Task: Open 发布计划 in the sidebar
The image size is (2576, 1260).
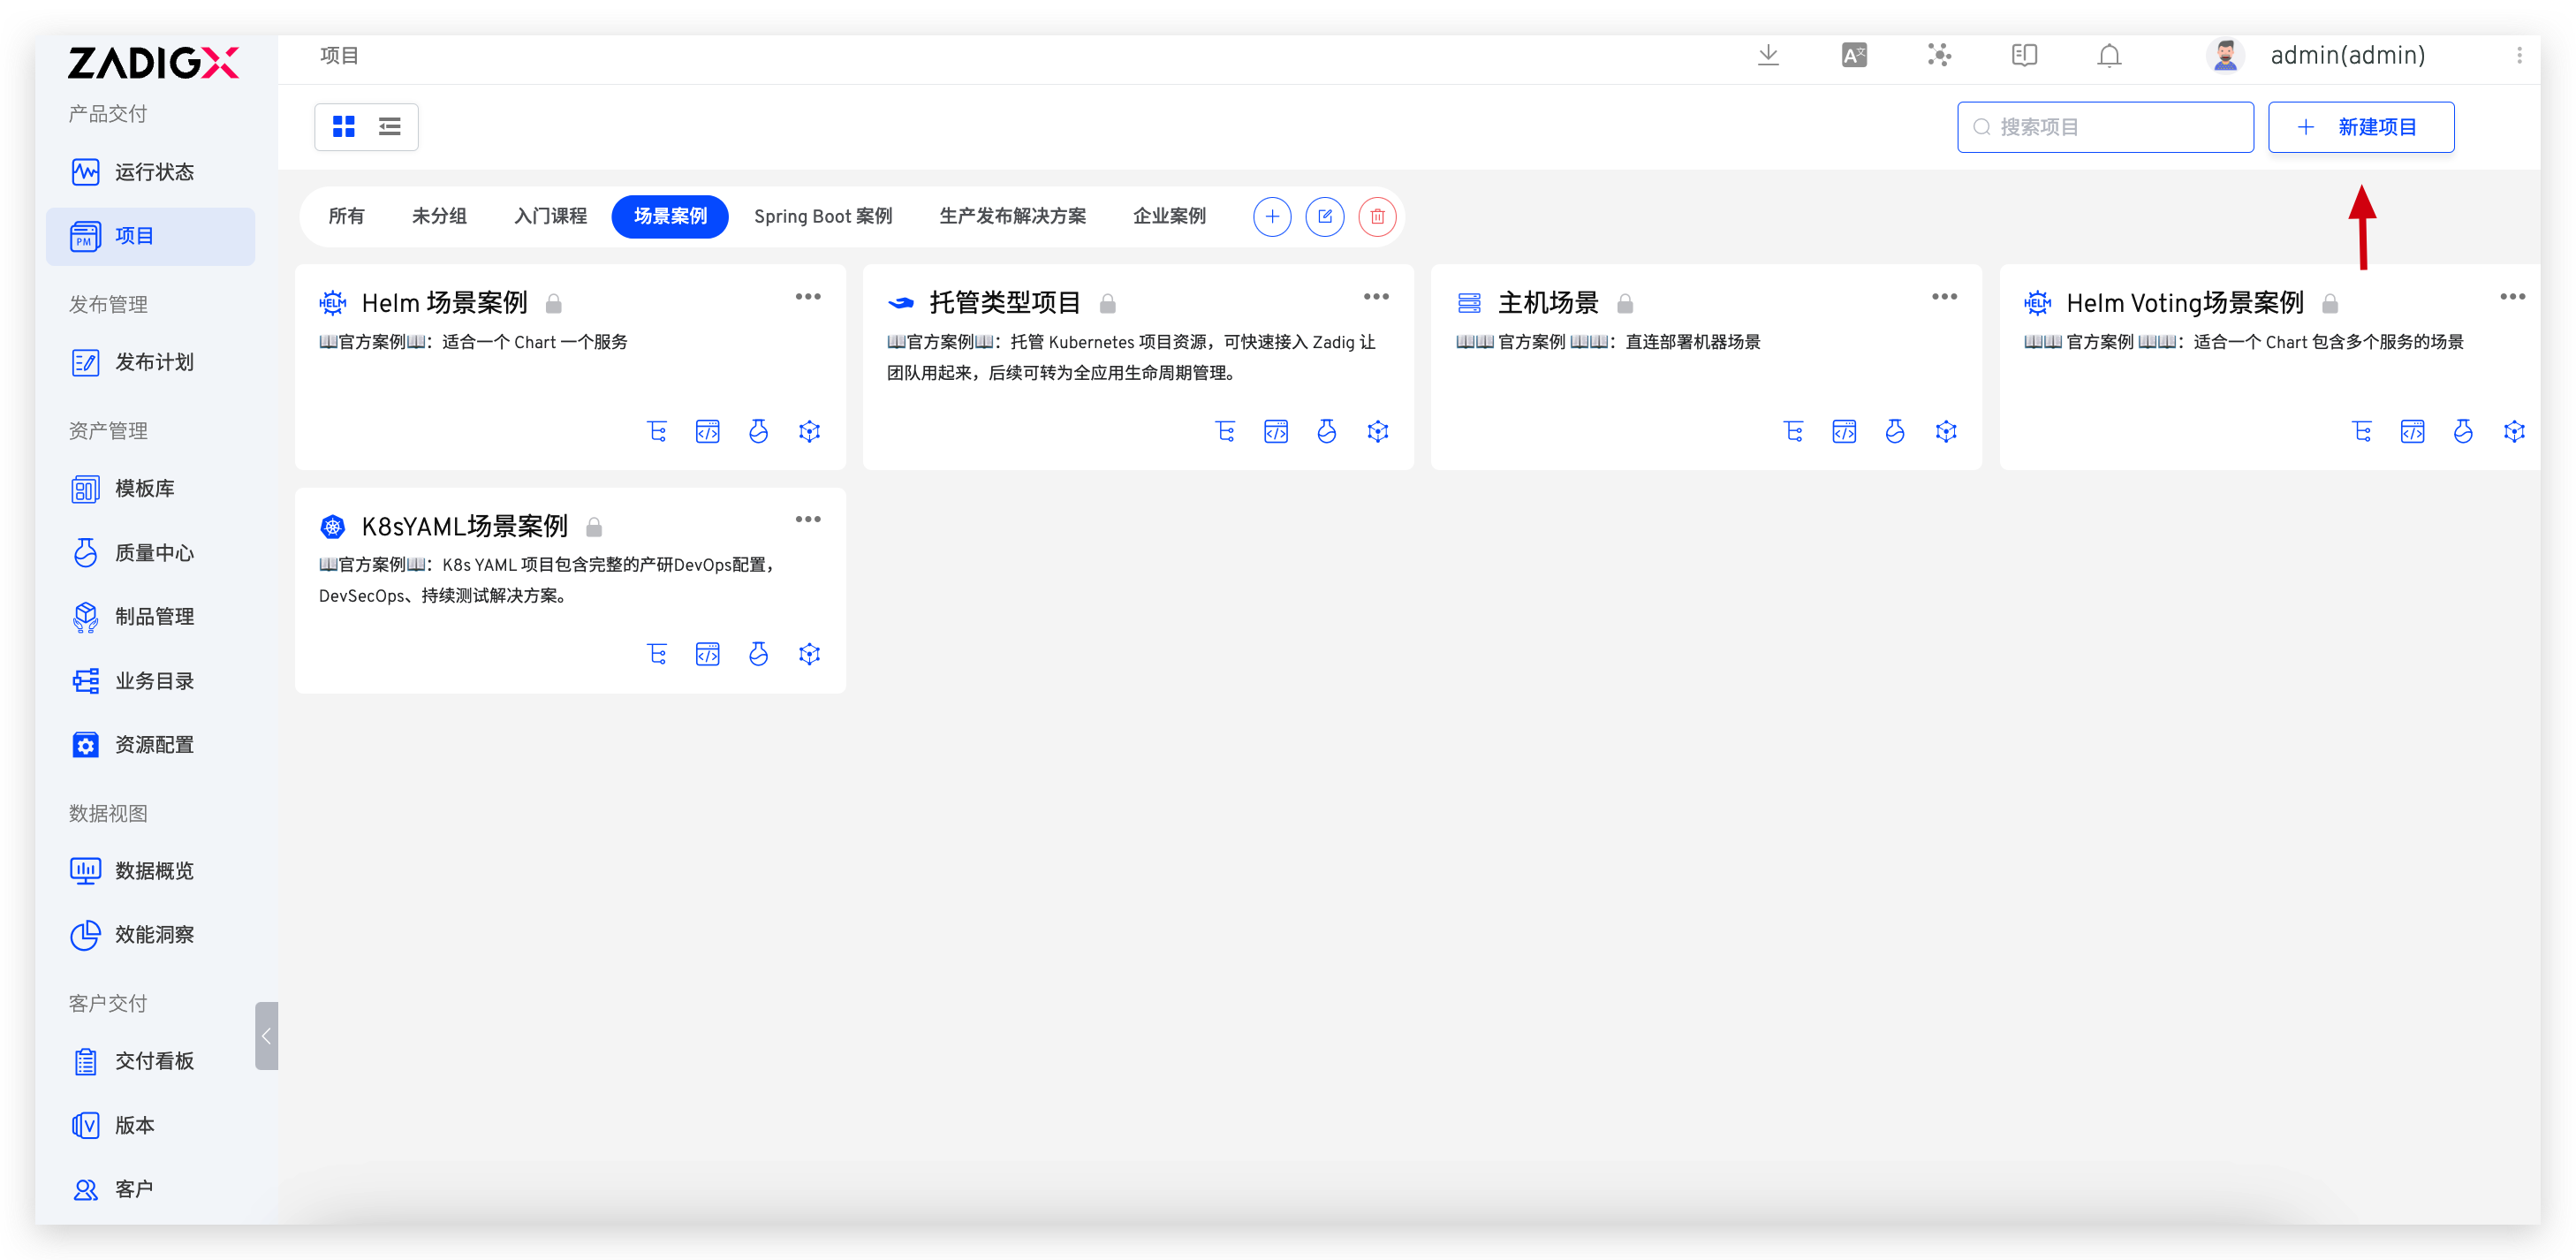Action: pos(153,362)
